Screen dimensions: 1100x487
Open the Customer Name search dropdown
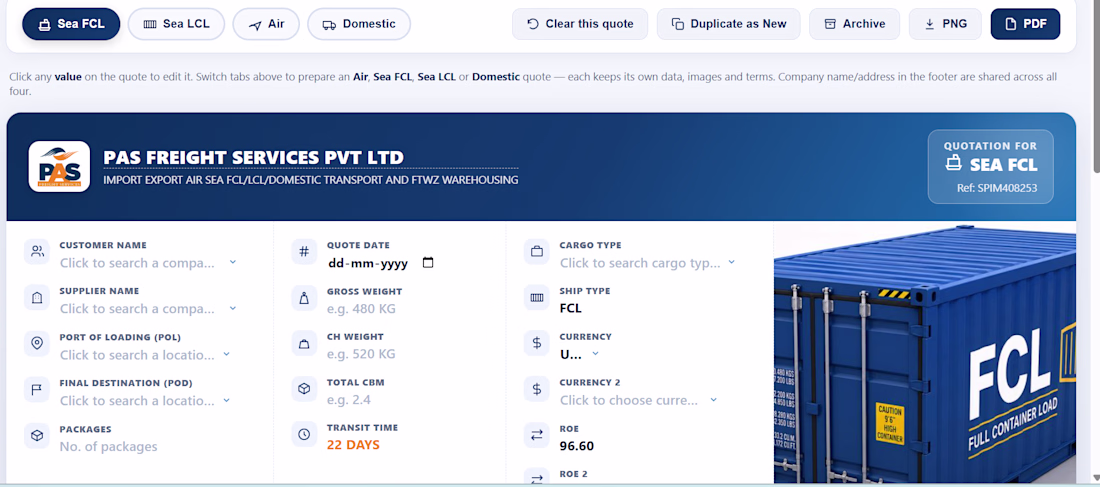tap(233, 262)
